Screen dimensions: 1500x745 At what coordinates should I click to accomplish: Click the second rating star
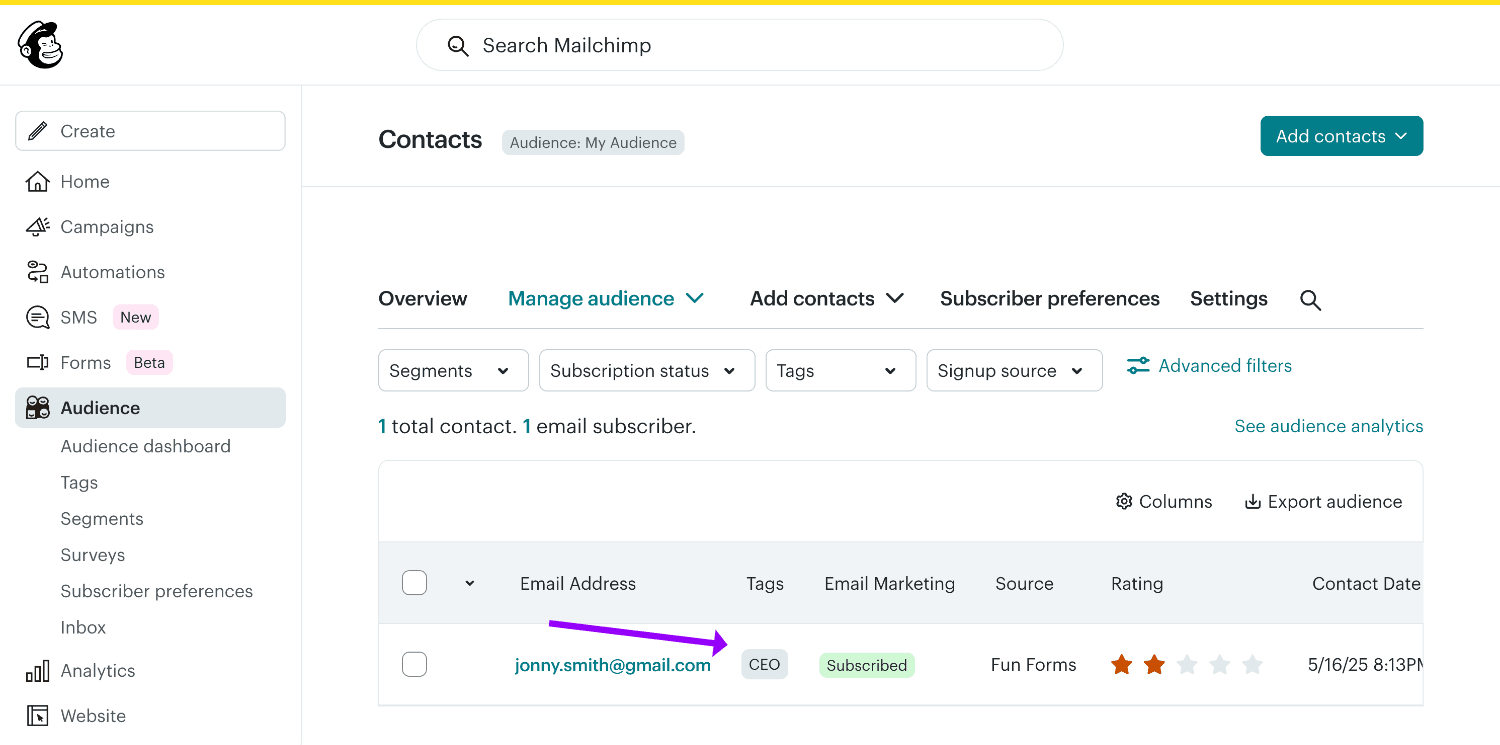1154,665
